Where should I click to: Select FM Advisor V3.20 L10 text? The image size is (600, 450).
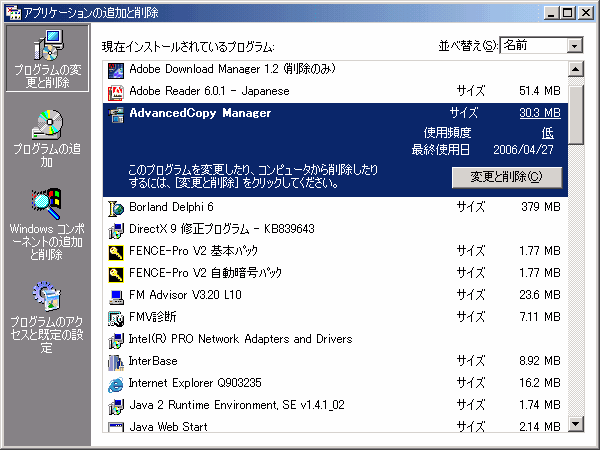point(185,295)
